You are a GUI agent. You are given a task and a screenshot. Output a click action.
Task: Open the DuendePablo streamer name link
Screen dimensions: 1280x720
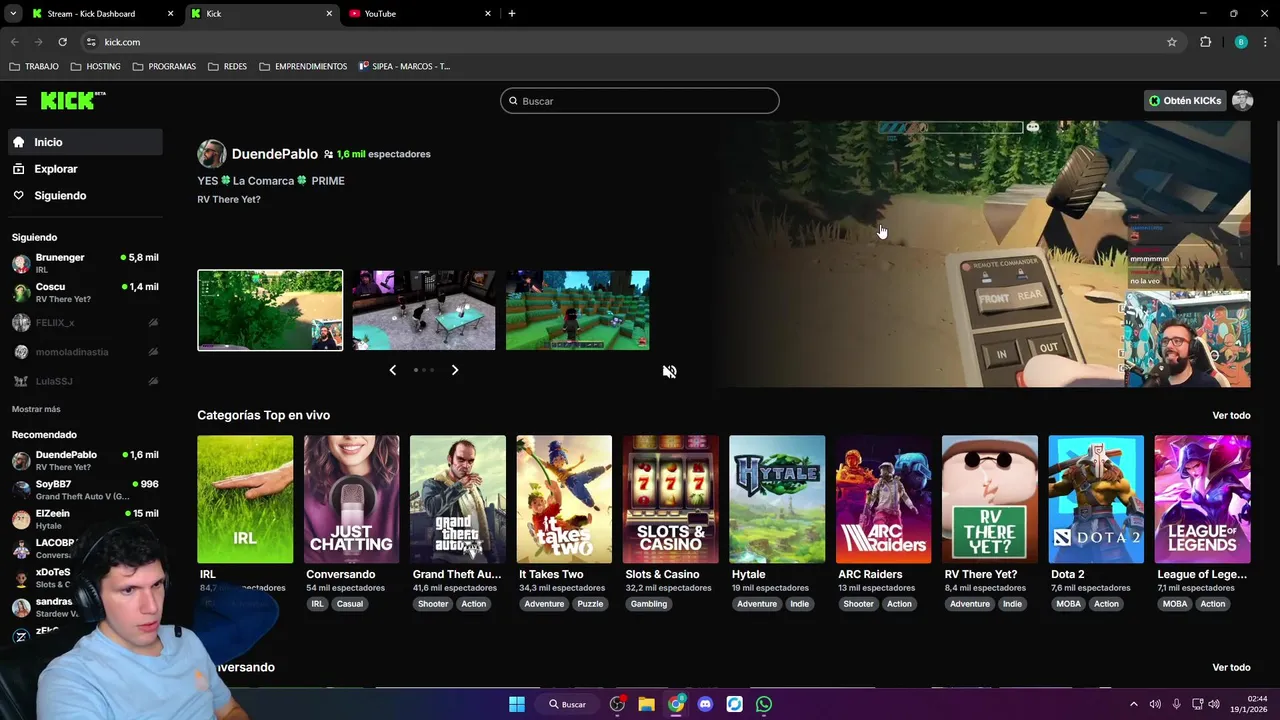click(275, 154)
